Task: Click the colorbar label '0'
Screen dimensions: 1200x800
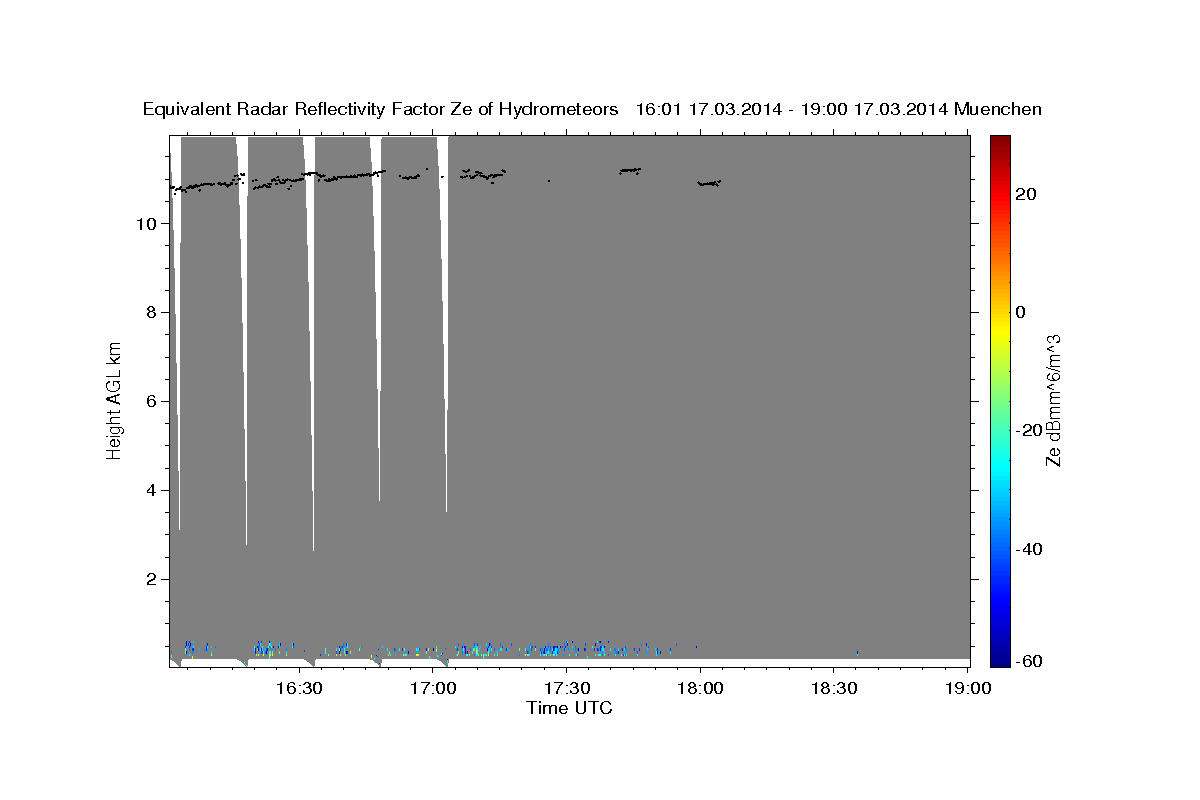Action: (x=1020, y=312)
